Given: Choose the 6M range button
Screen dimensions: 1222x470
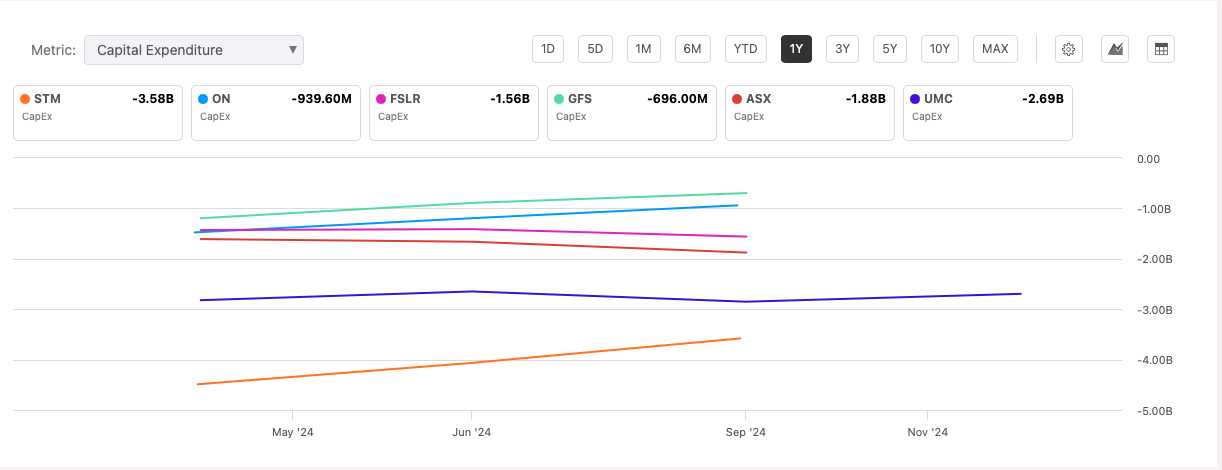Looking at the screenshot, I should coord(692,49).
